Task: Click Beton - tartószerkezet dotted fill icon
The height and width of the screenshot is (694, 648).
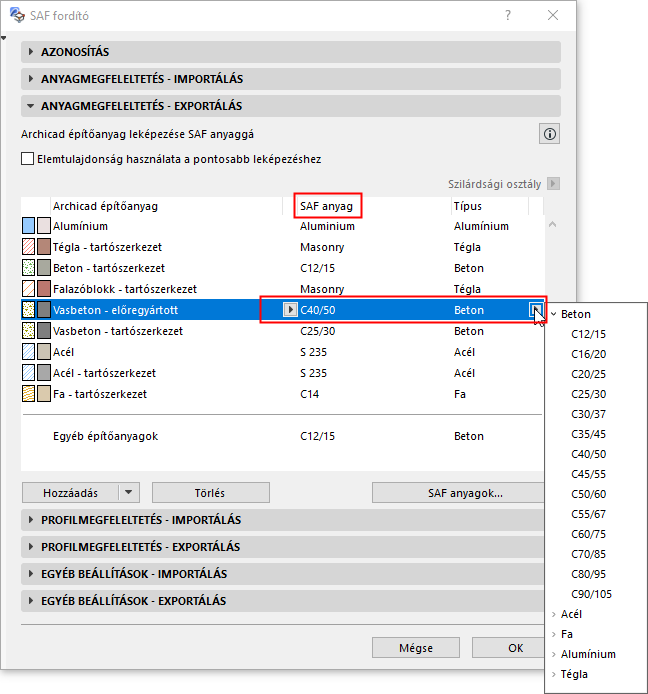Action: [28, 268]
